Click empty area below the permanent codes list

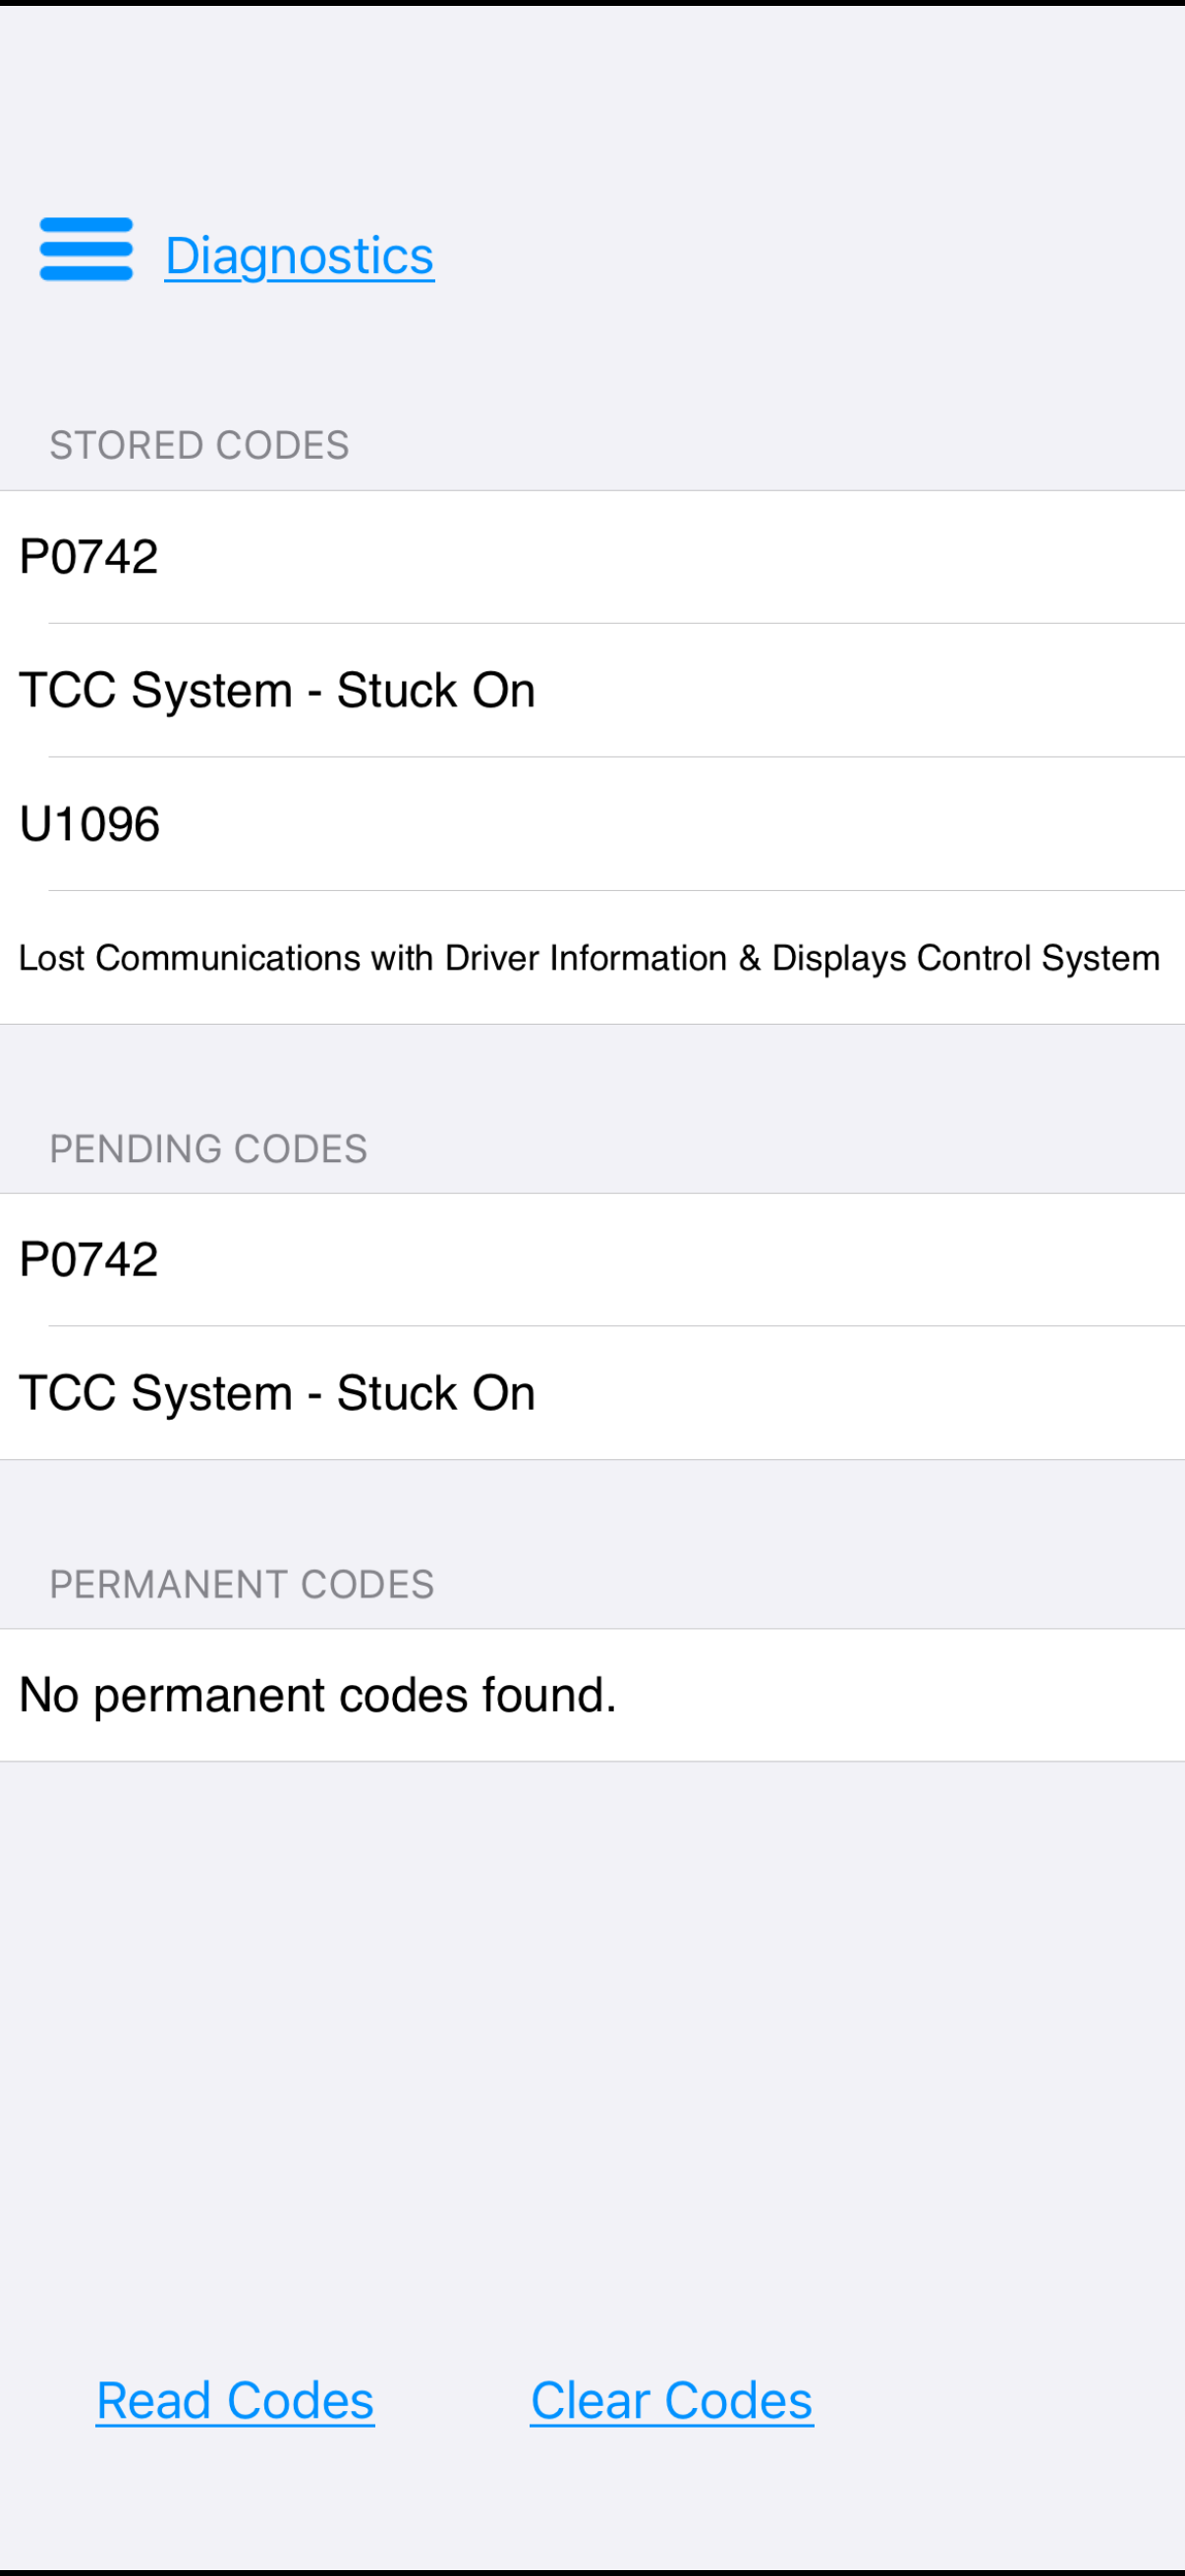tap(592, 2050)
